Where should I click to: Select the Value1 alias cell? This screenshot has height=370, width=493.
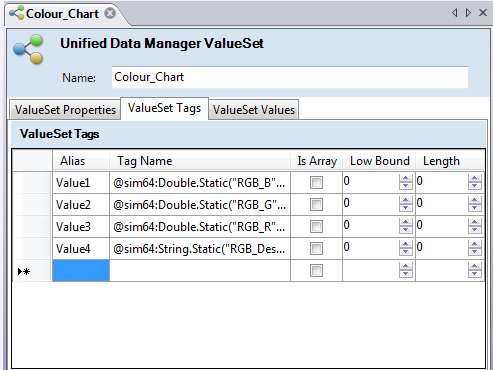click(x=81, y=182)
